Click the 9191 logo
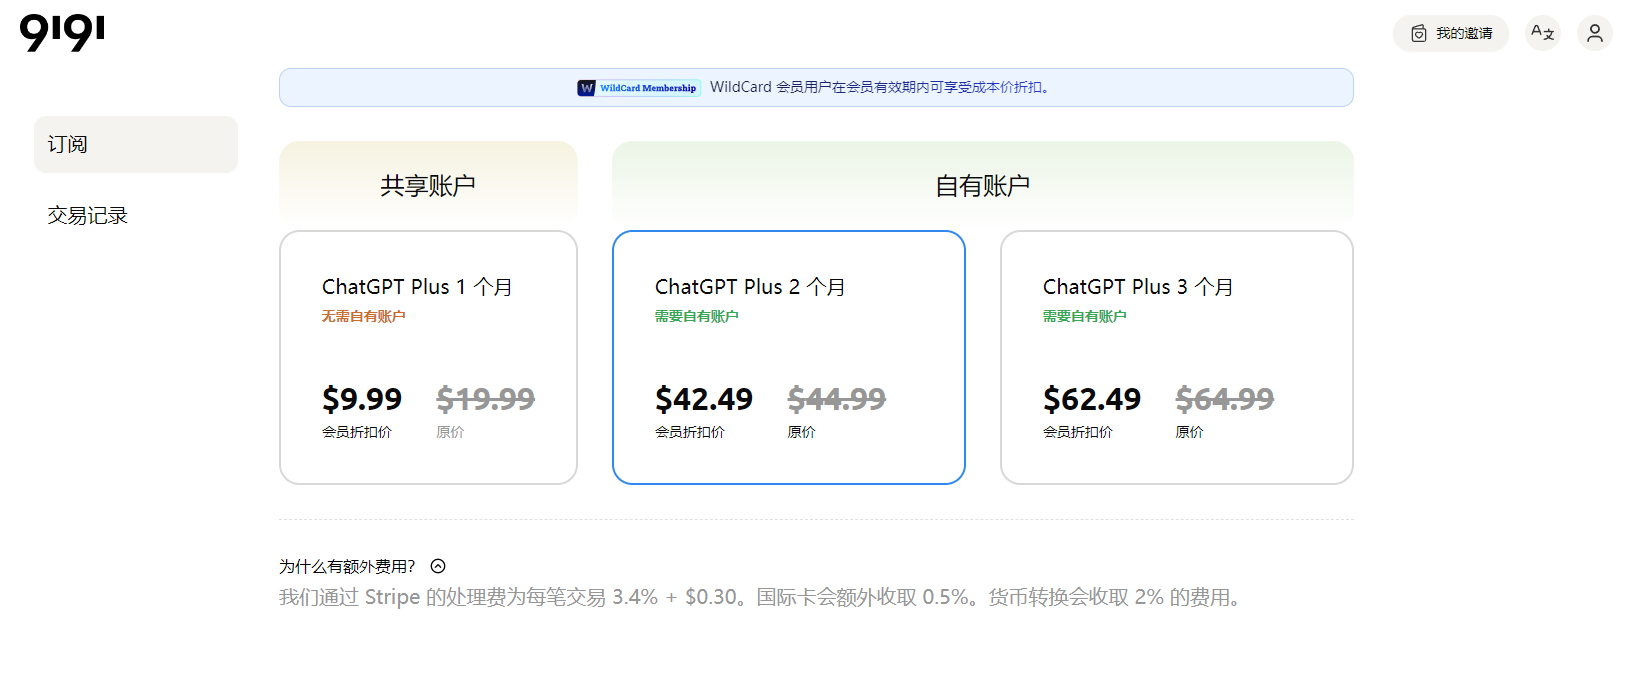 pyautogui.click(x=62, y=33)
